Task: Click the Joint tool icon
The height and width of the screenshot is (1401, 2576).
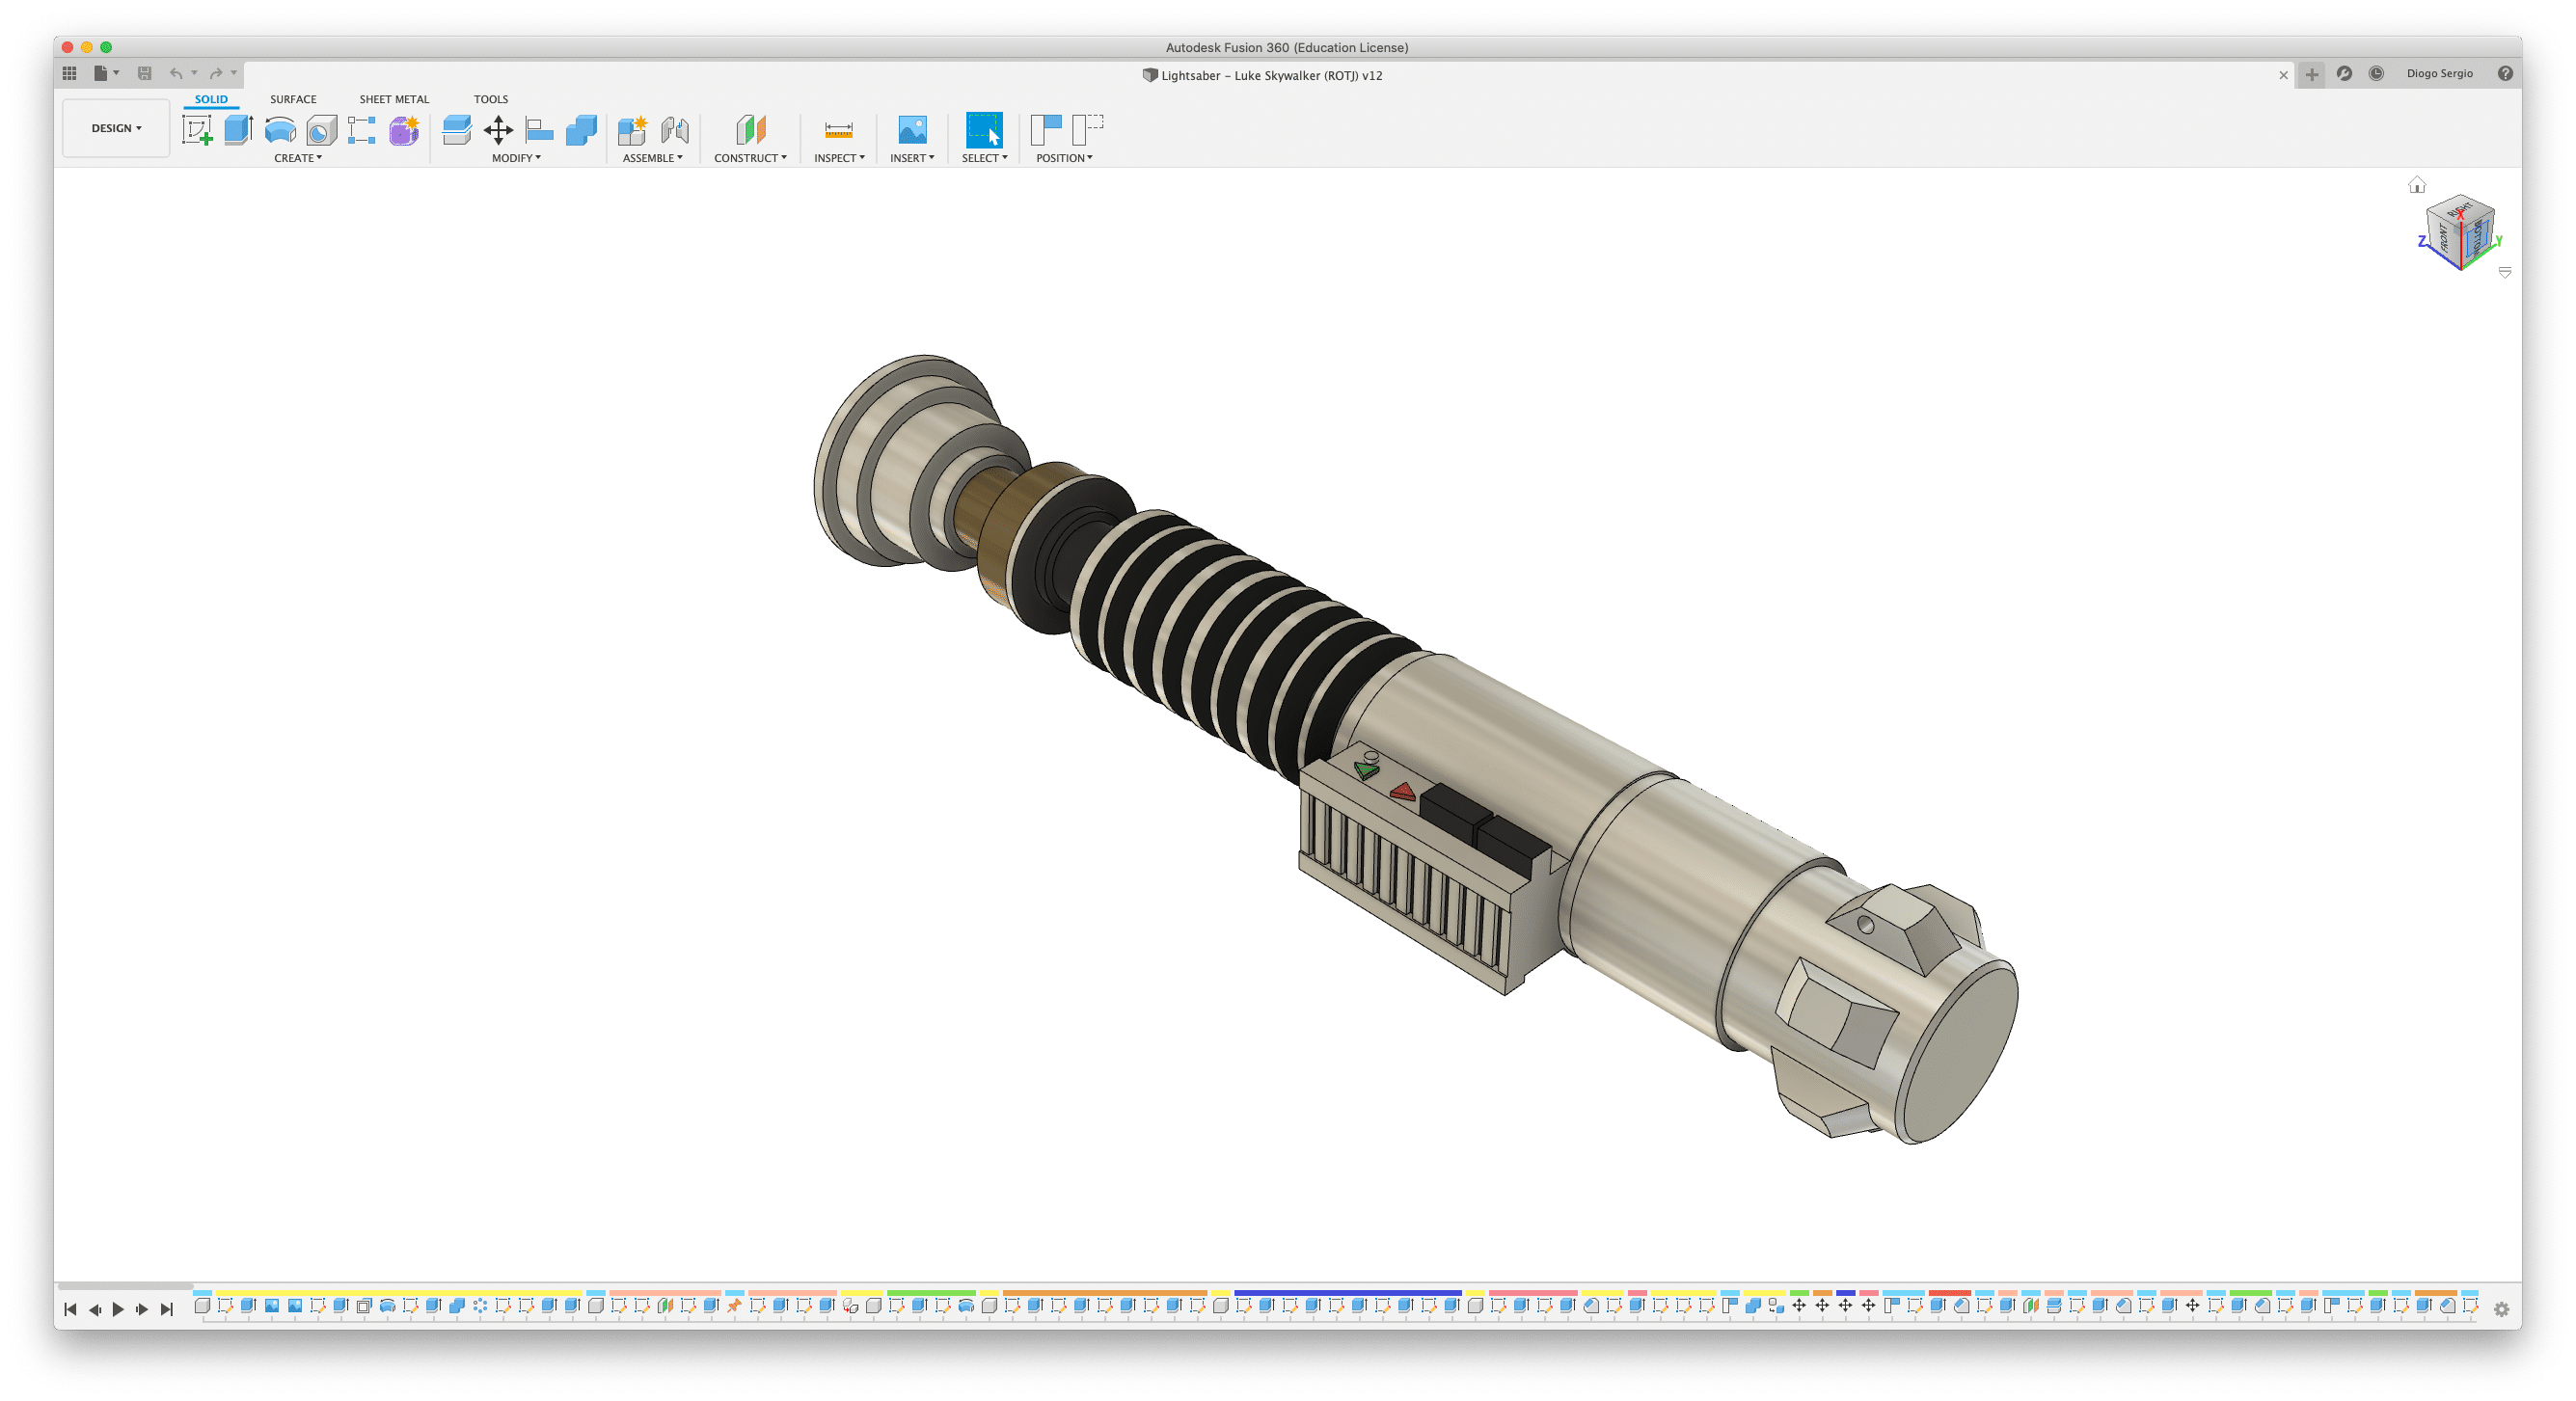Action: click(x=675, y=130)
